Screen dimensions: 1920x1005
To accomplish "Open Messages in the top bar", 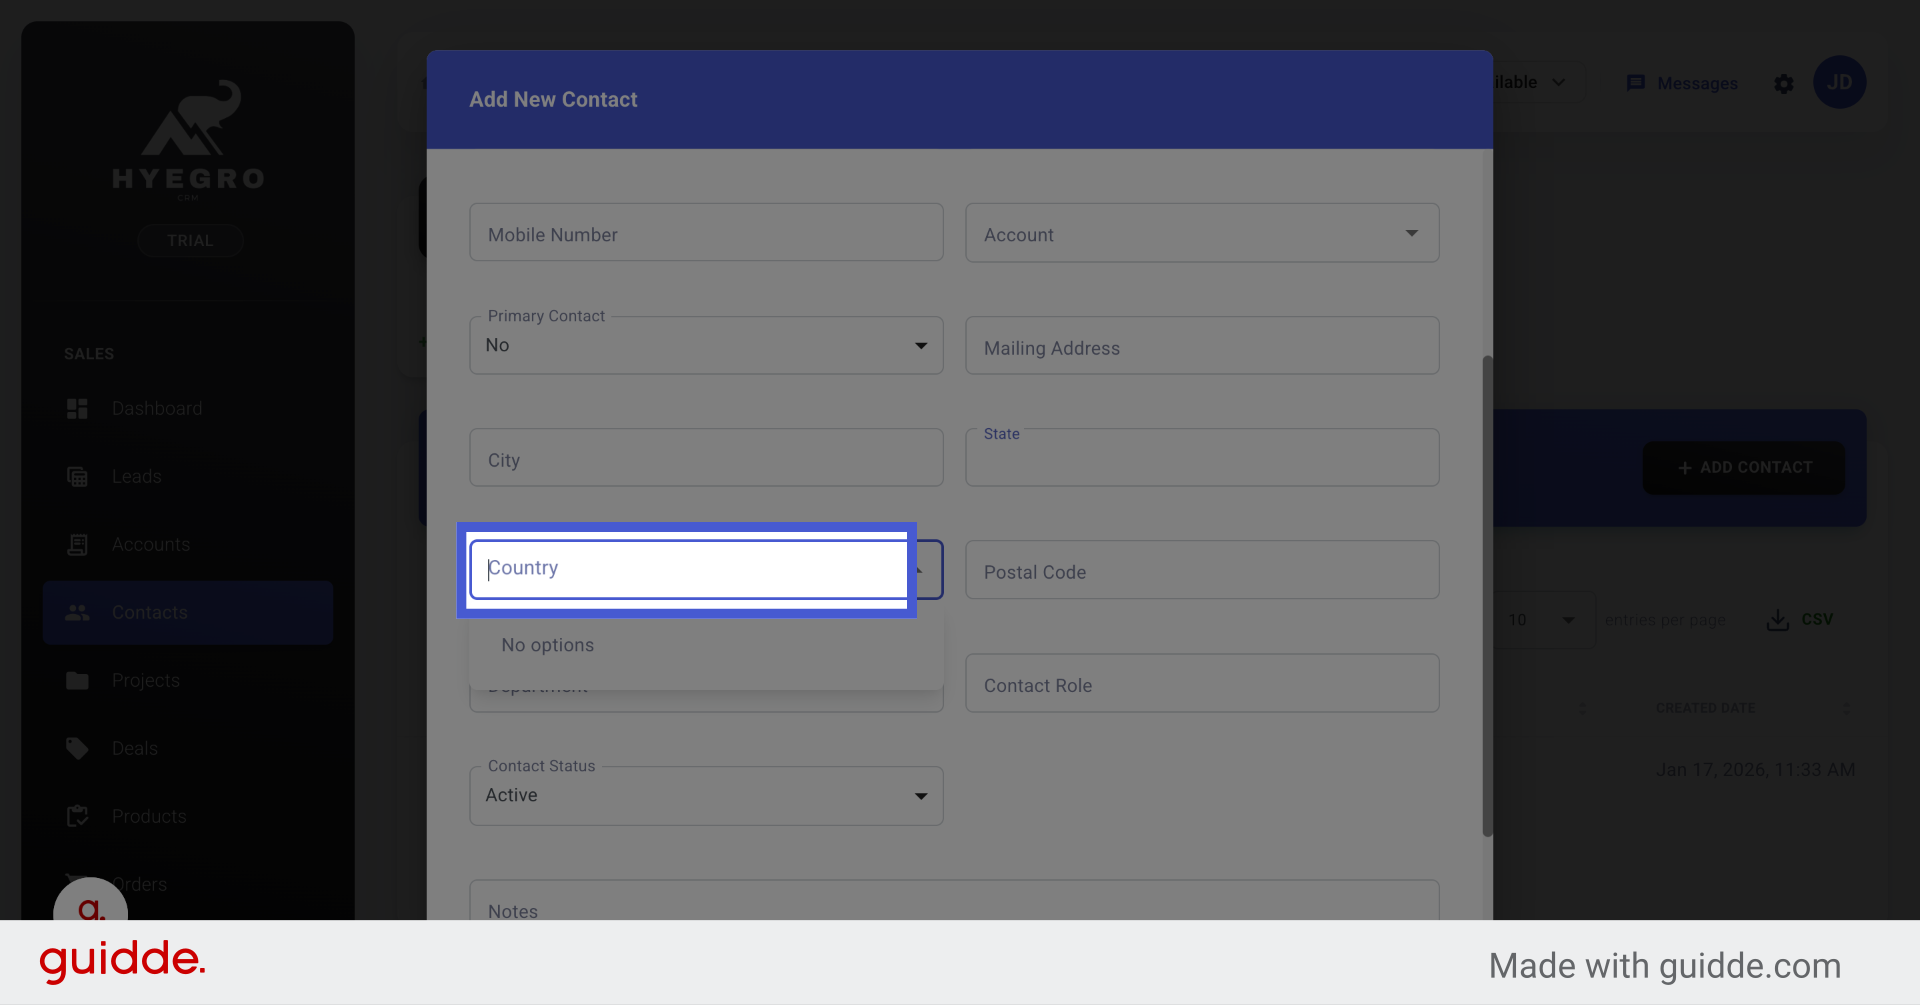I will (x=1682, y=84).
